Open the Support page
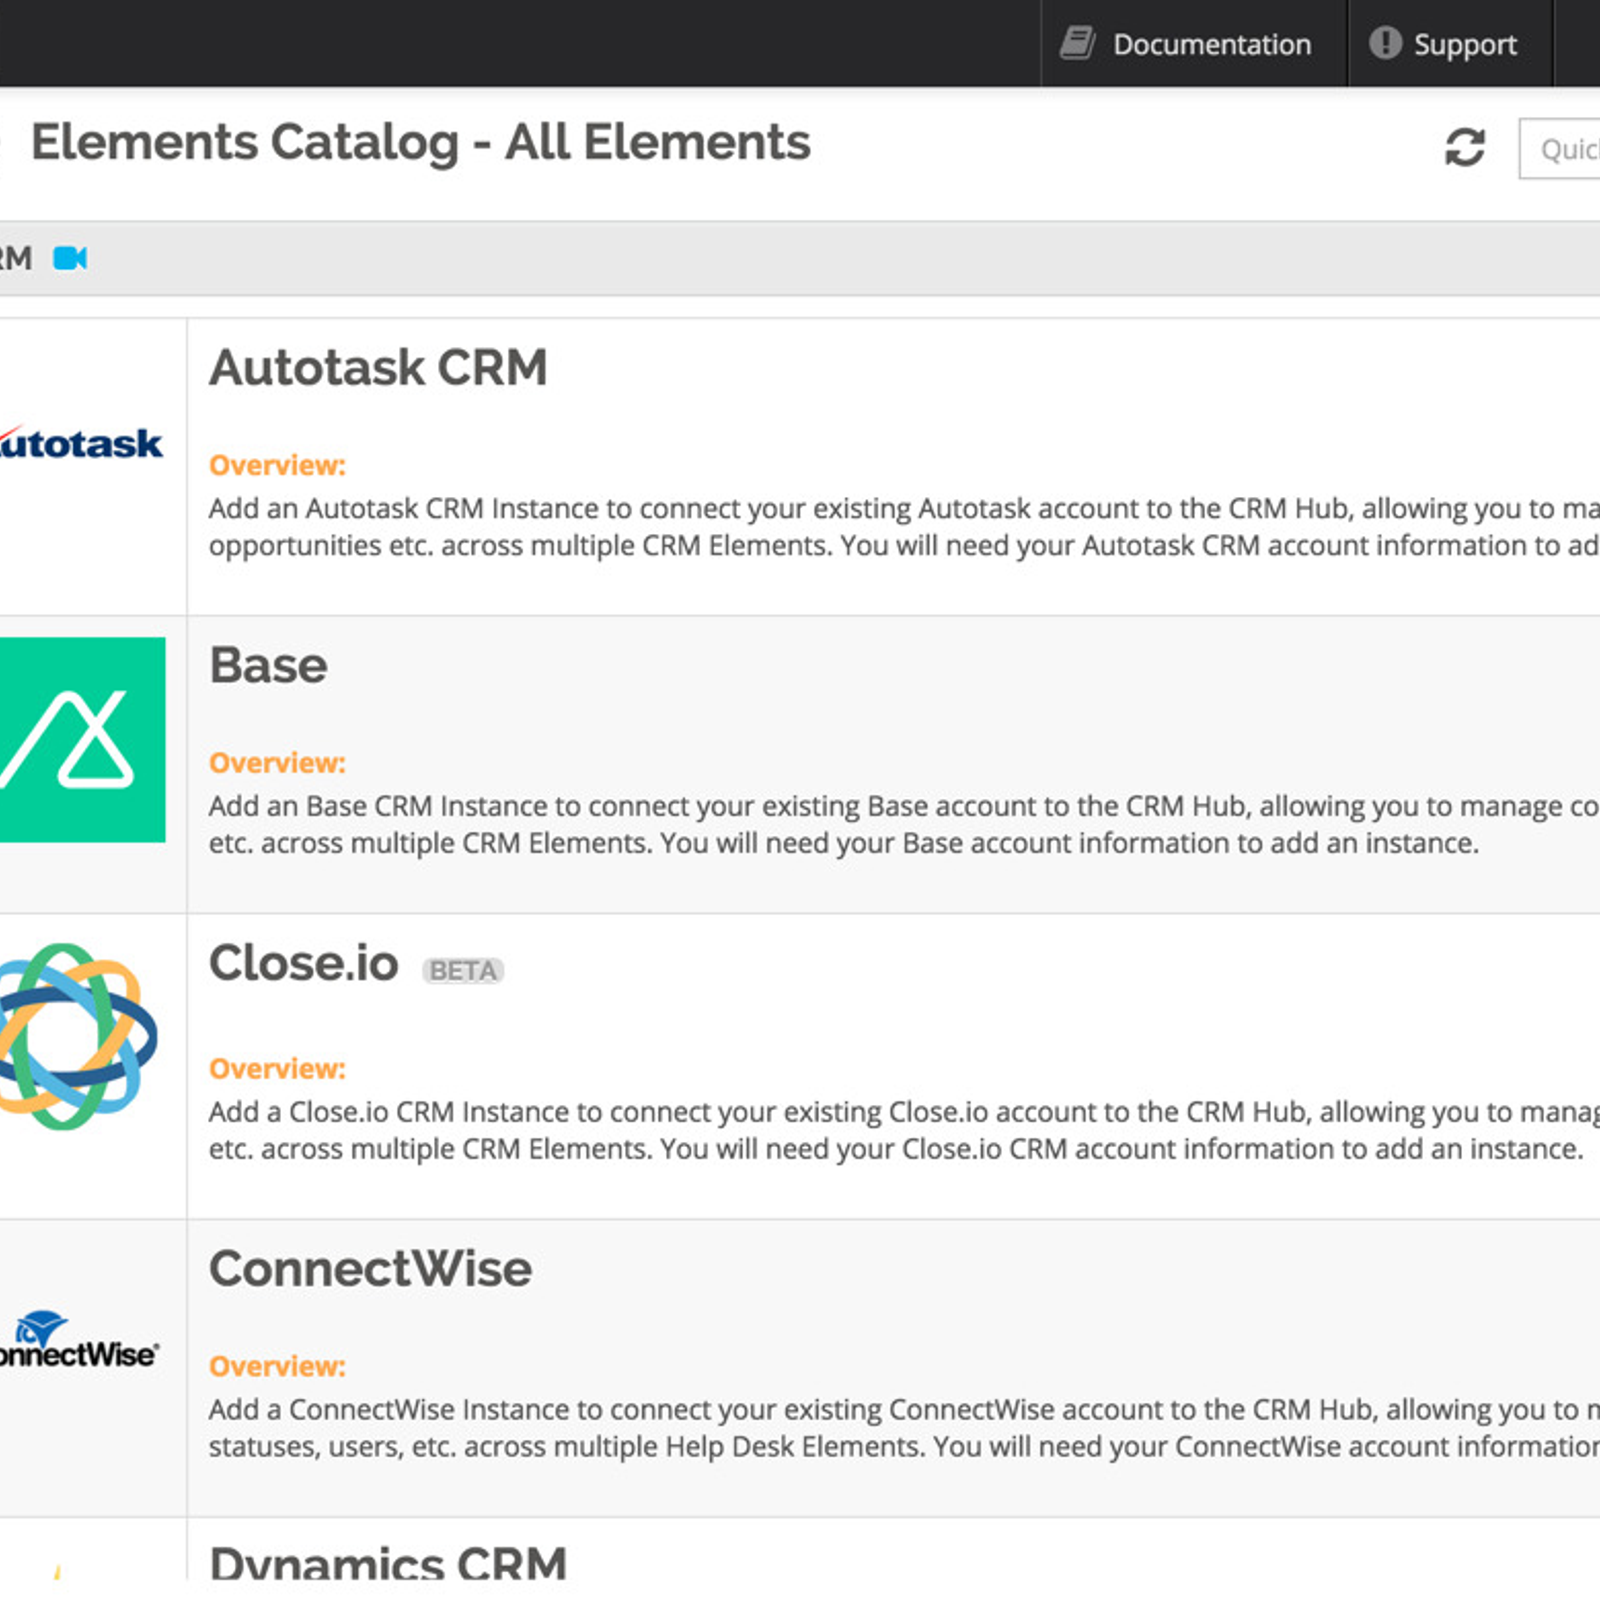Viewport: 1600px width, 1600px height. pyautogui.click(x=1450, y=44)
